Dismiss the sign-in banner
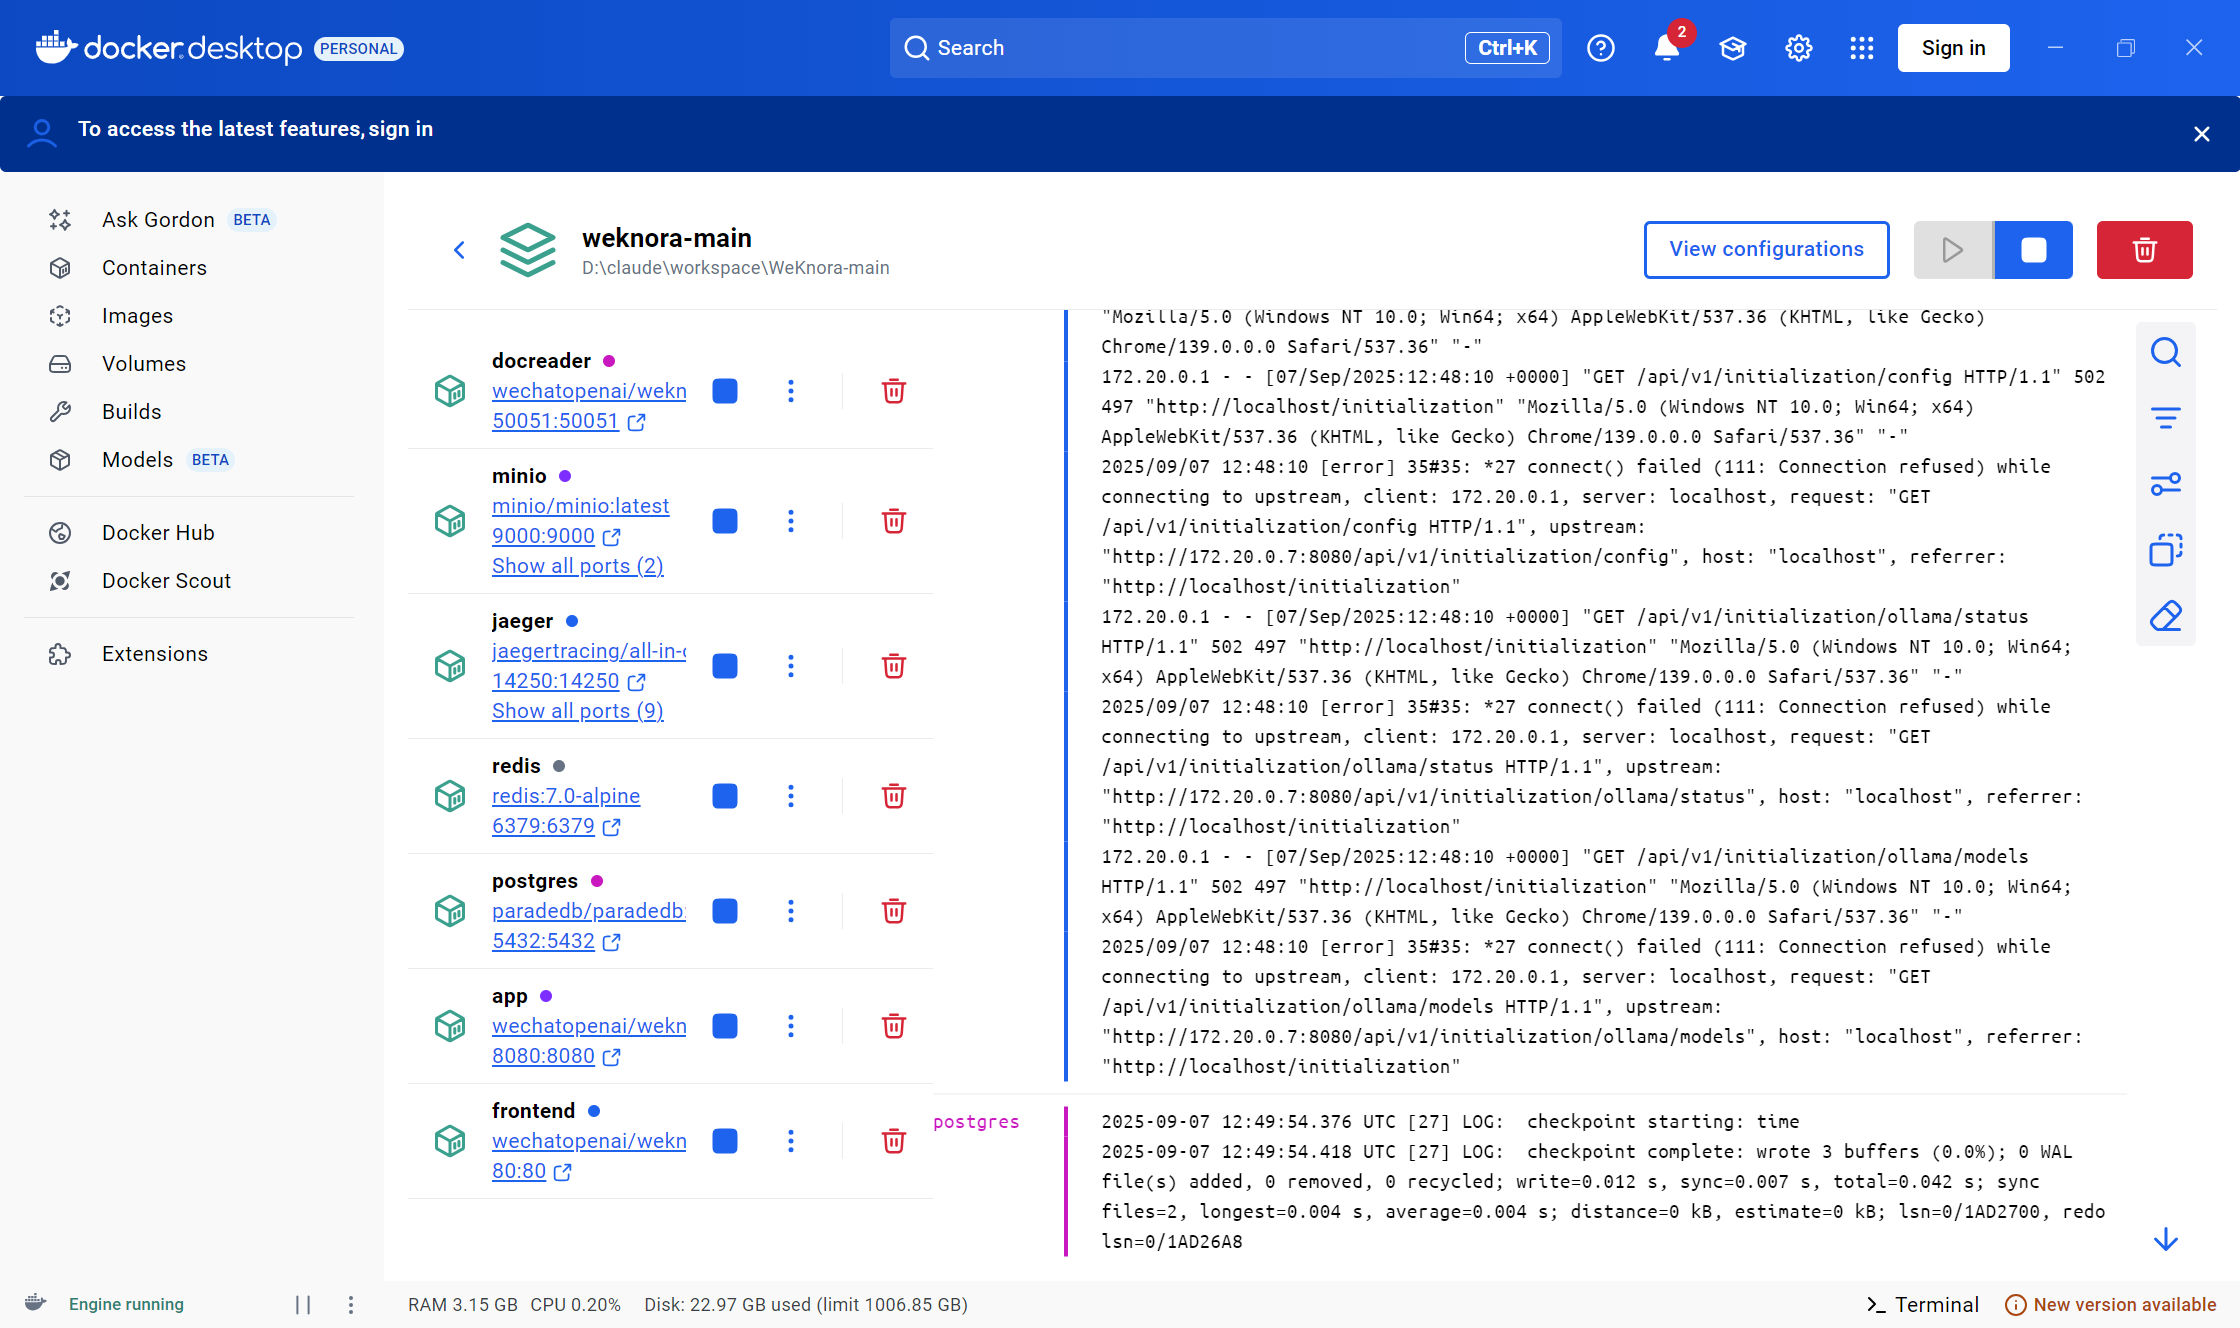The image size is (2240, 1328). [x=2202, y=134]
